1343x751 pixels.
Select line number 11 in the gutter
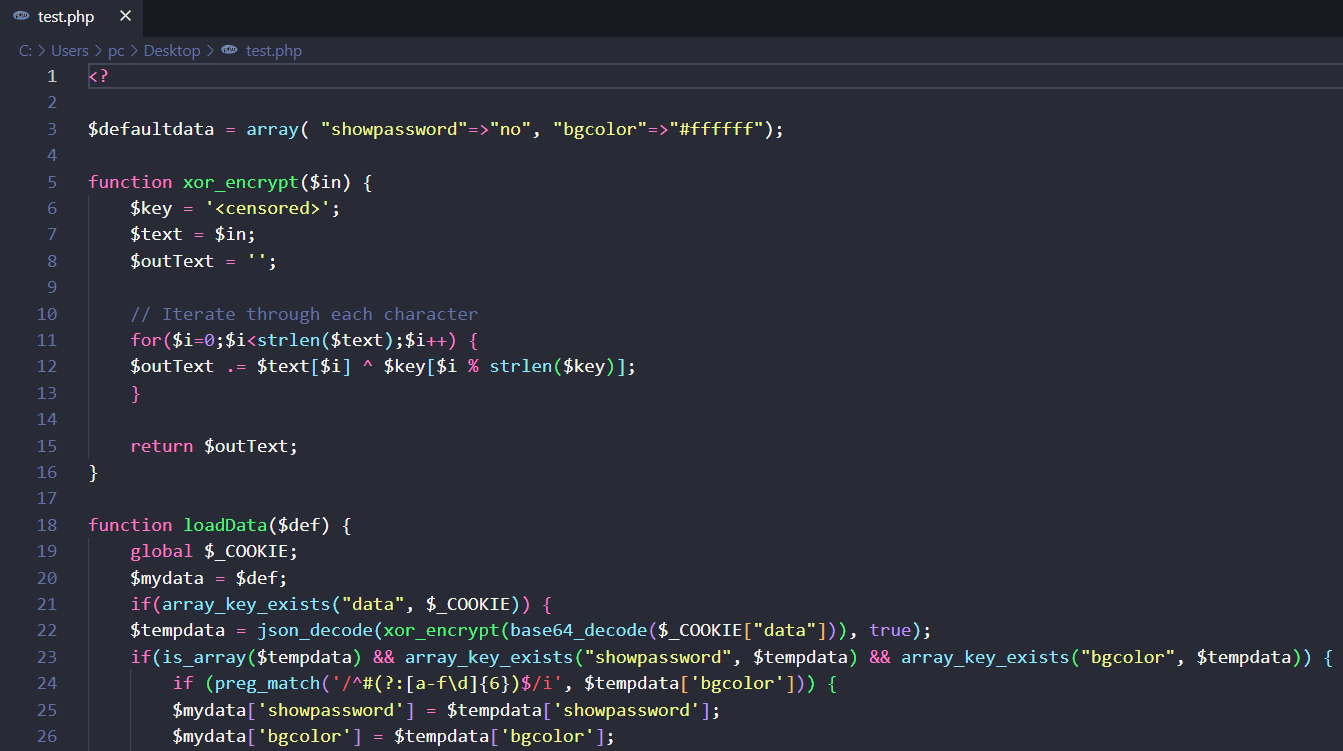pyautogui.click(x=47, y=340)
